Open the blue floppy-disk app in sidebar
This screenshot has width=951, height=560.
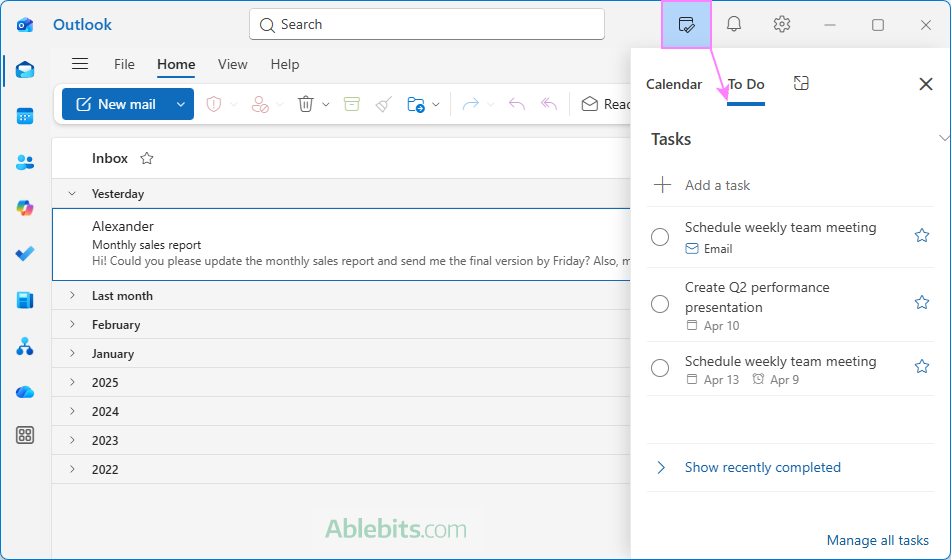(25, 300)
